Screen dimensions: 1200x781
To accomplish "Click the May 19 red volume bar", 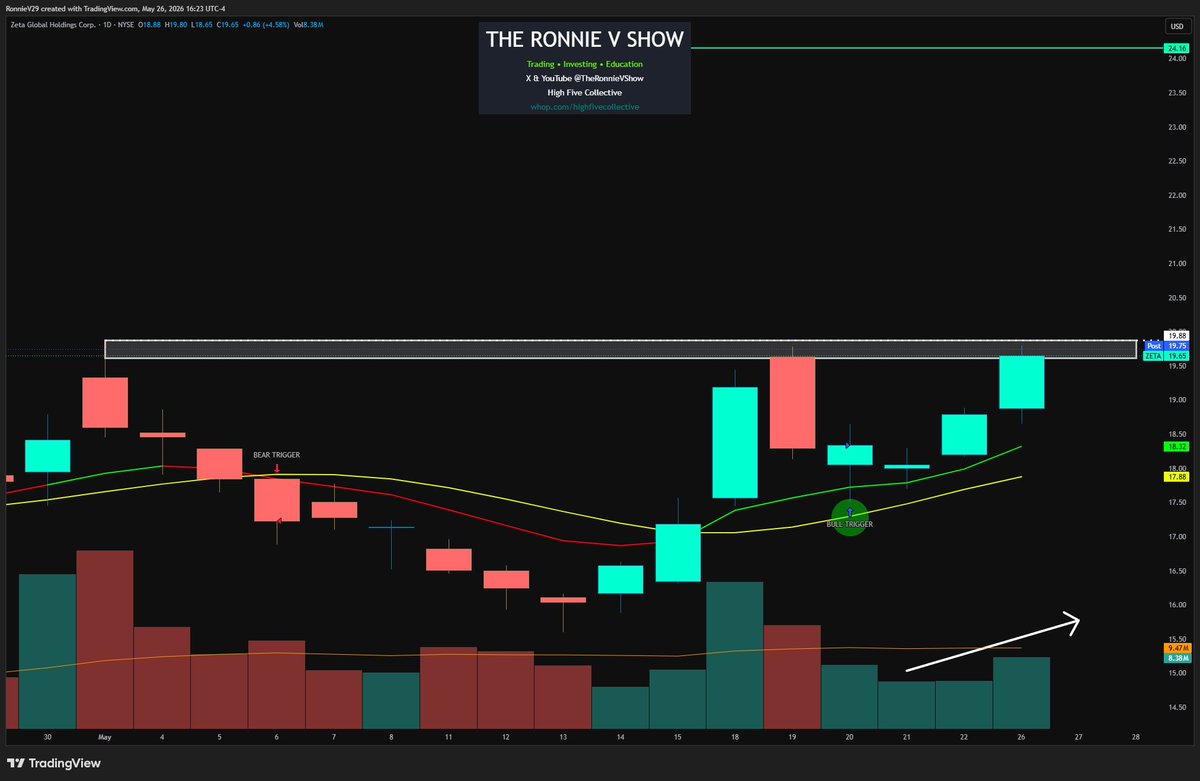I will [x=792, y=677].
